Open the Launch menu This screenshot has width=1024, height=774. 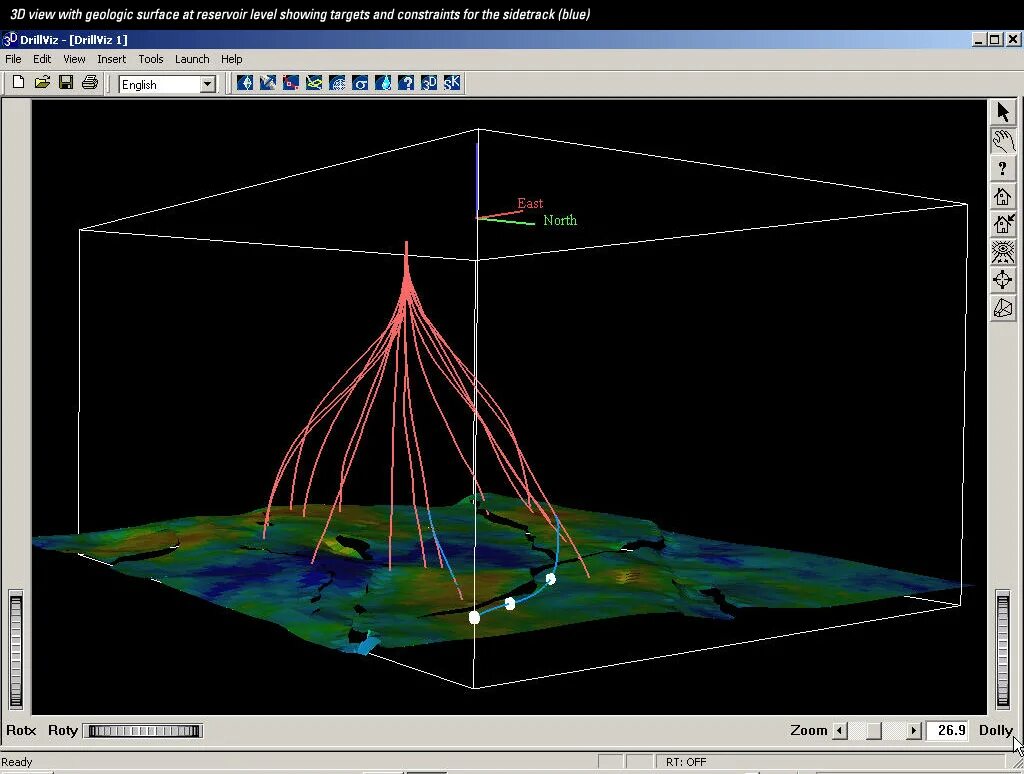[192, 59]
